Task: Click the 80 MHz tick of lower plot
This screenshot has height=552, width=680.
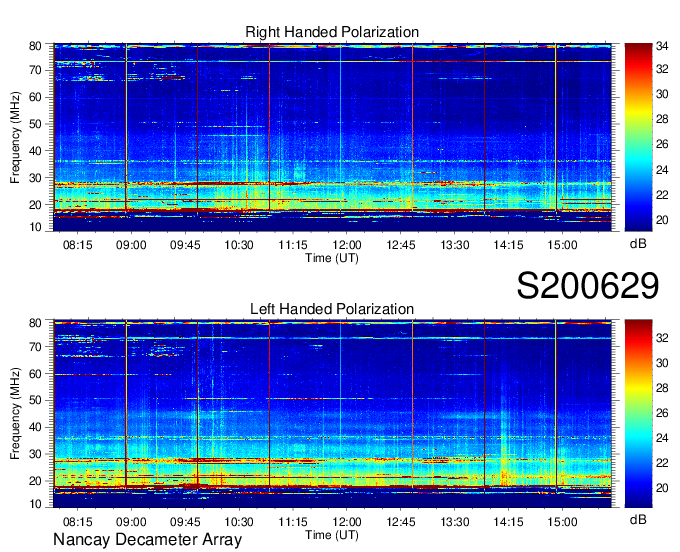Action: click(x=35, y=323)
